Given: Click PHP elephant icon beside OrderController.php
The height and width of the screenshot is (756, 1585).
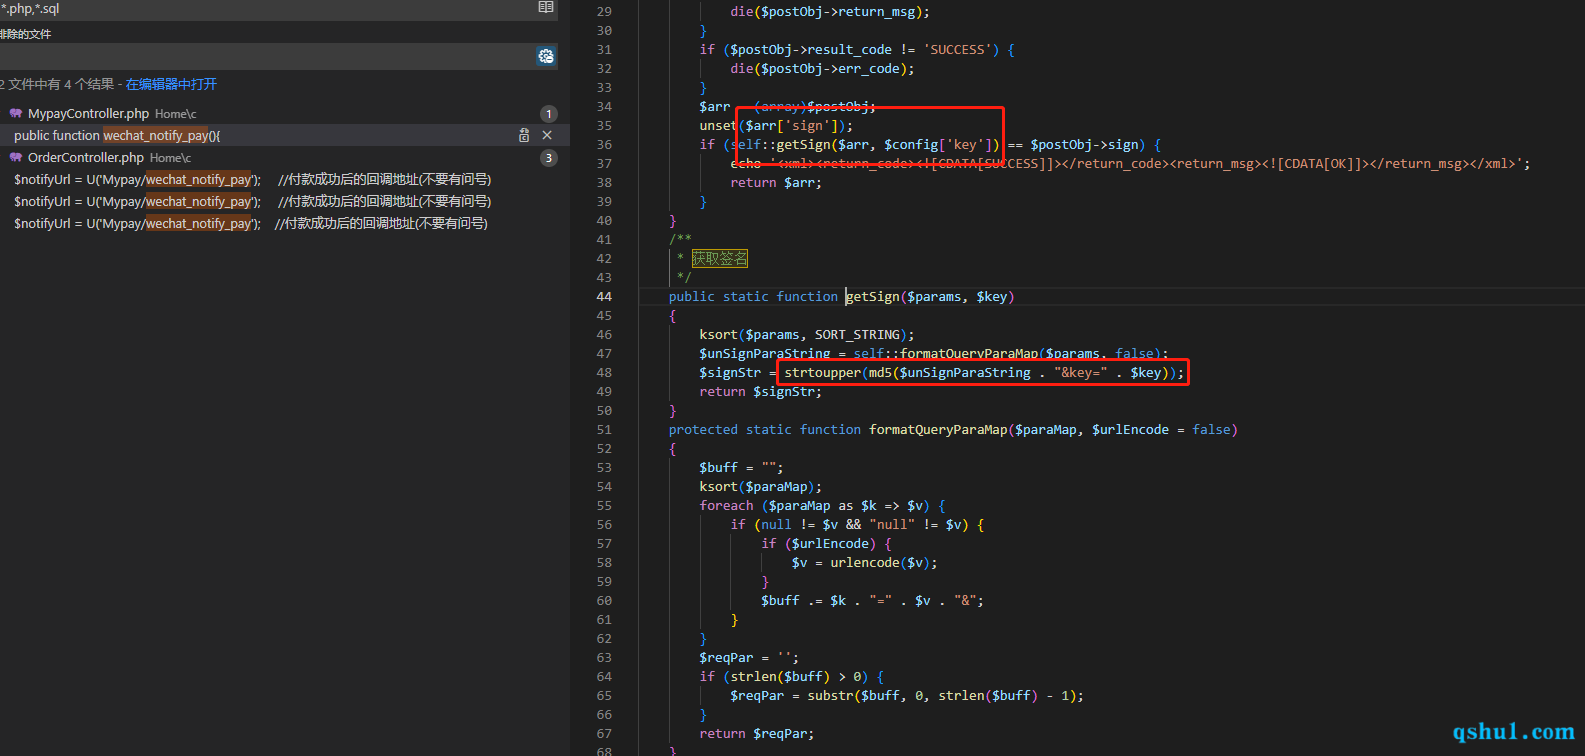Looking at the screenshot, I should coord(16,157).
